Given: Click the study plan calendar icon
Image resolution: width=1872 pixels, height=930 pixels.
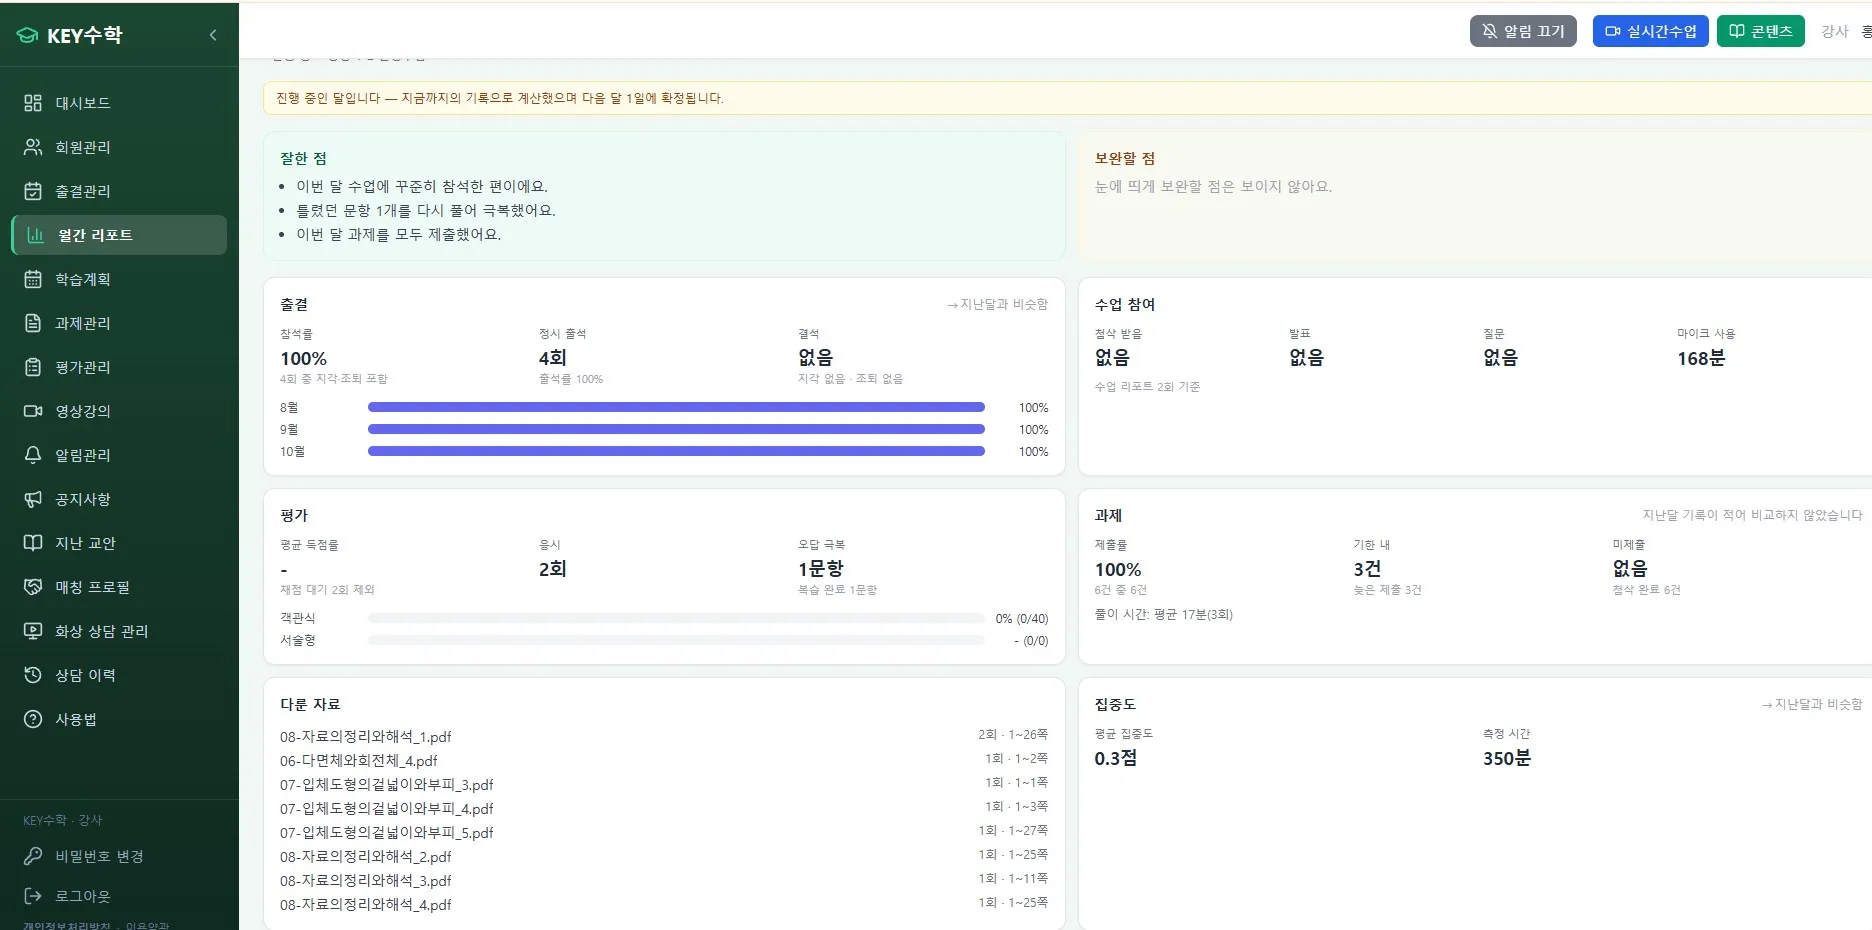Looking at the screenshot, I should click(33, 279).
